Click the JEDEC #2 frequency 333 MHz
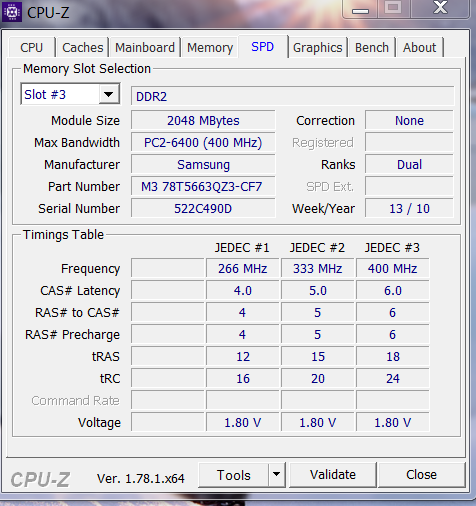This screenshot has height=506, width=476. [x=318, y=268]
